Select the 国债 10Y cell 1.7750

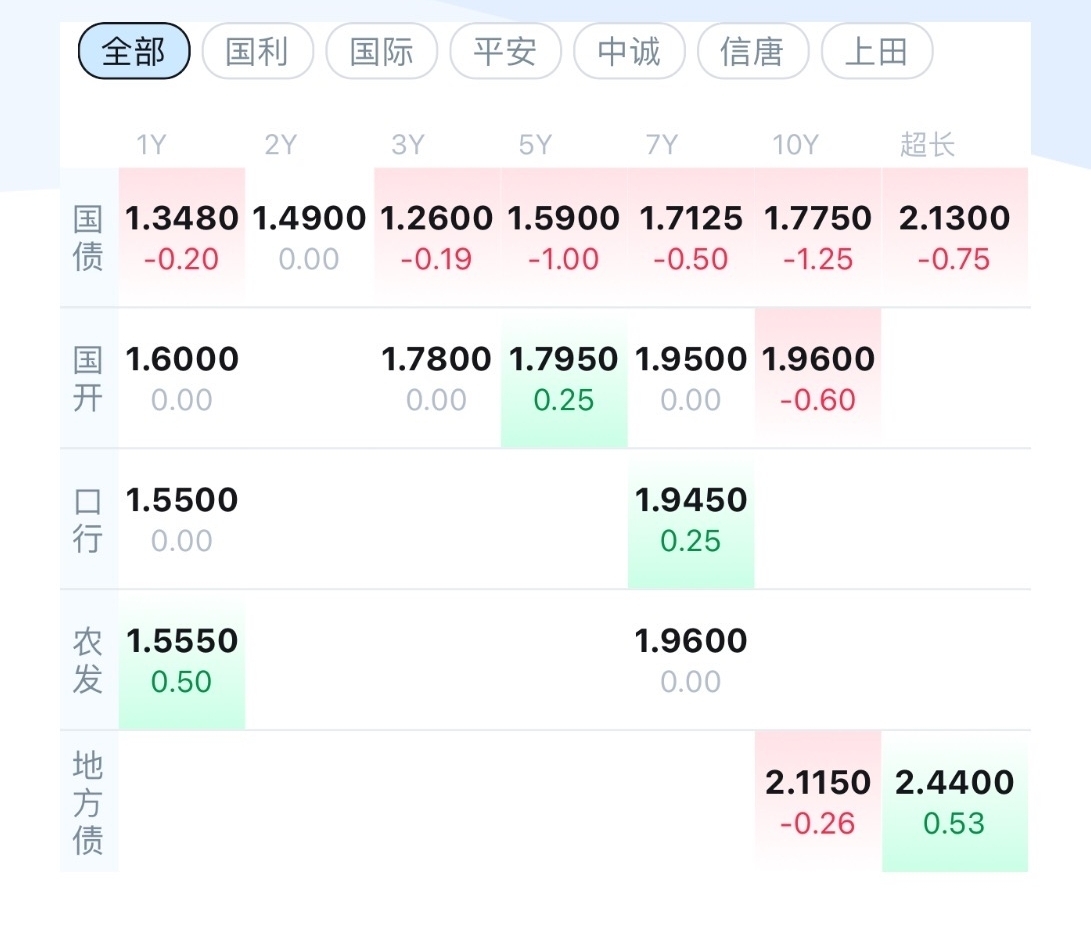818,236
